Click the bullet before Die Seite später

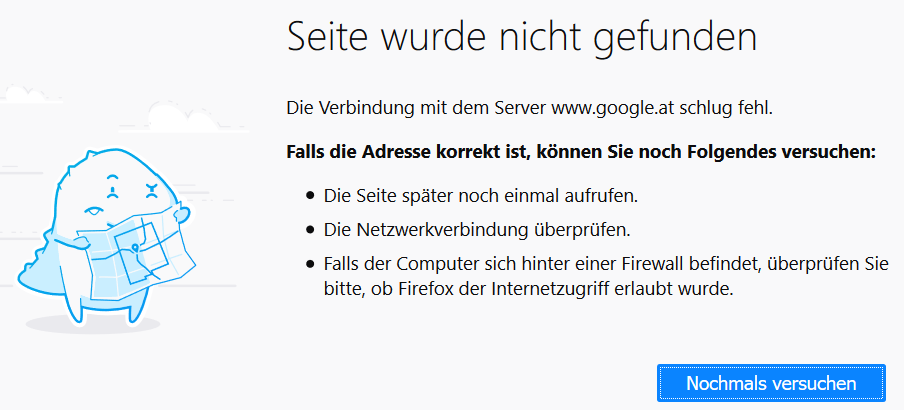click(311, 196)
